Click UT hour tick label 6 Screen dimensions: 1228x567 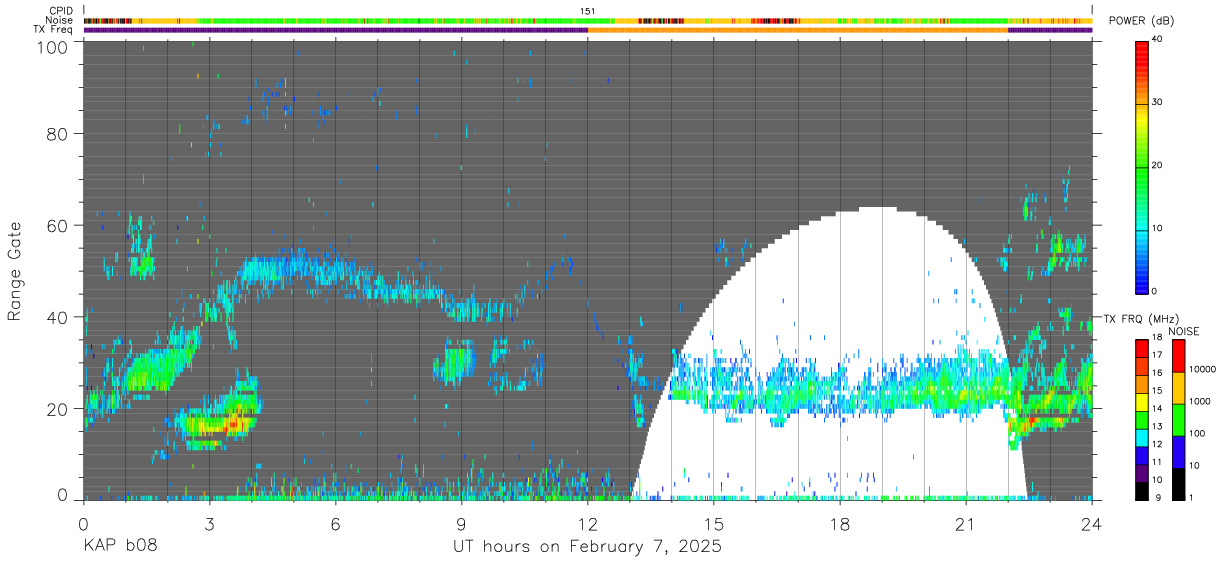(335, 524)
